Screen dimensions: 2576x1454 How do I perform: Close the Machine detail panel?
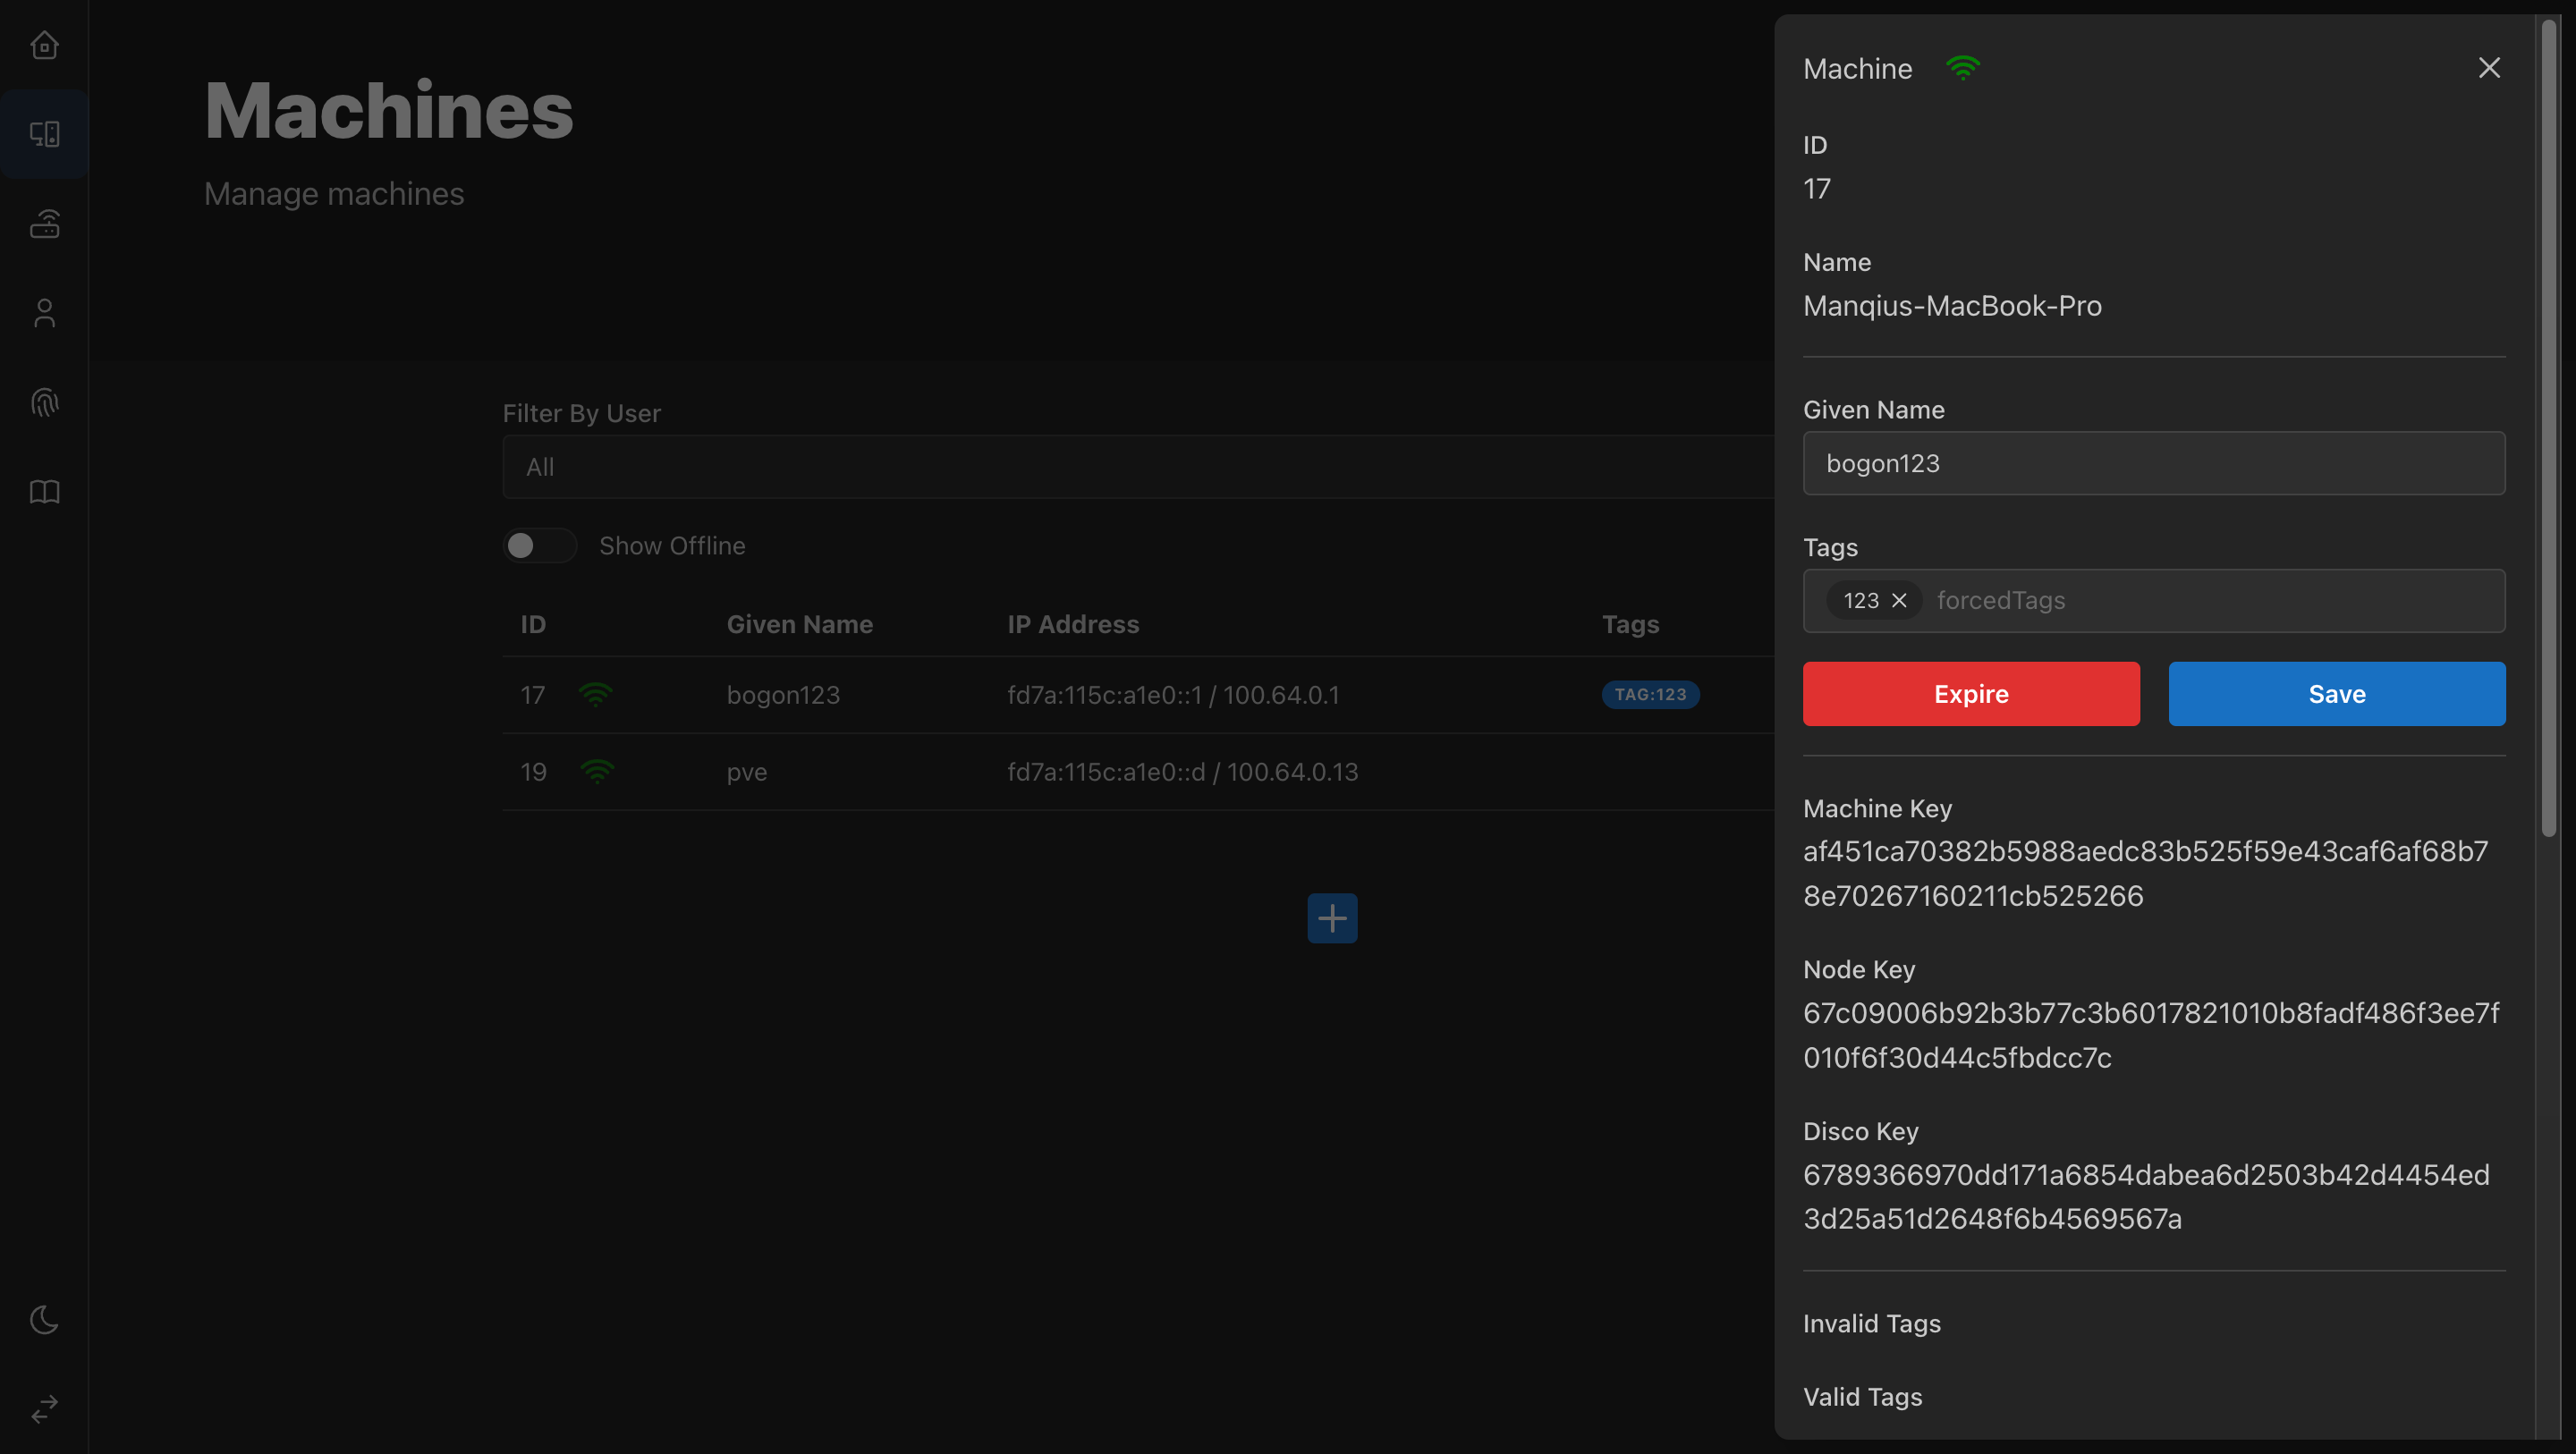pos(2489,68)
